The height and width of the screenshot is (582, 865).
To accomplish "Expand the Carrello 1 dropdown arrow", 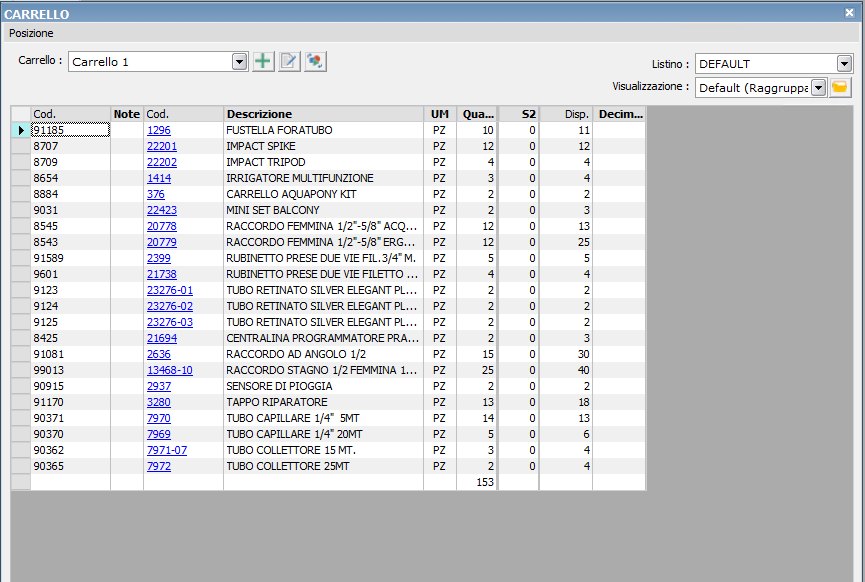I will coord(239,61).
